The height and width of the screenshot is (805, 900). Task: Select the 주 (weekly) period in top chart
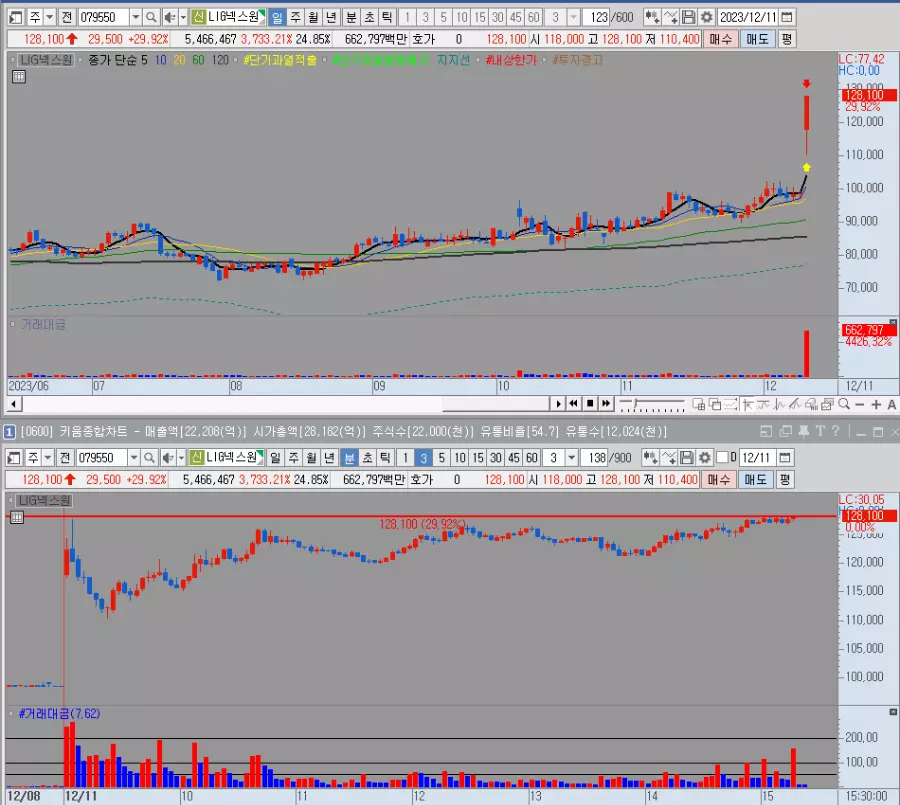click(x=296, y=17)
